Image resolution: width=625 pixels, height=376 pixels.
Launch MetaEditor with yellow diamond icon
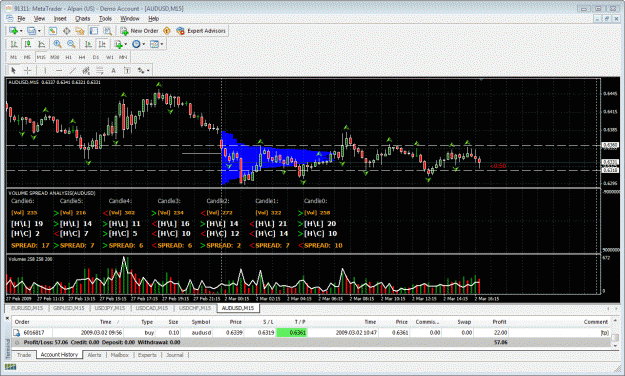click(167, 31)
